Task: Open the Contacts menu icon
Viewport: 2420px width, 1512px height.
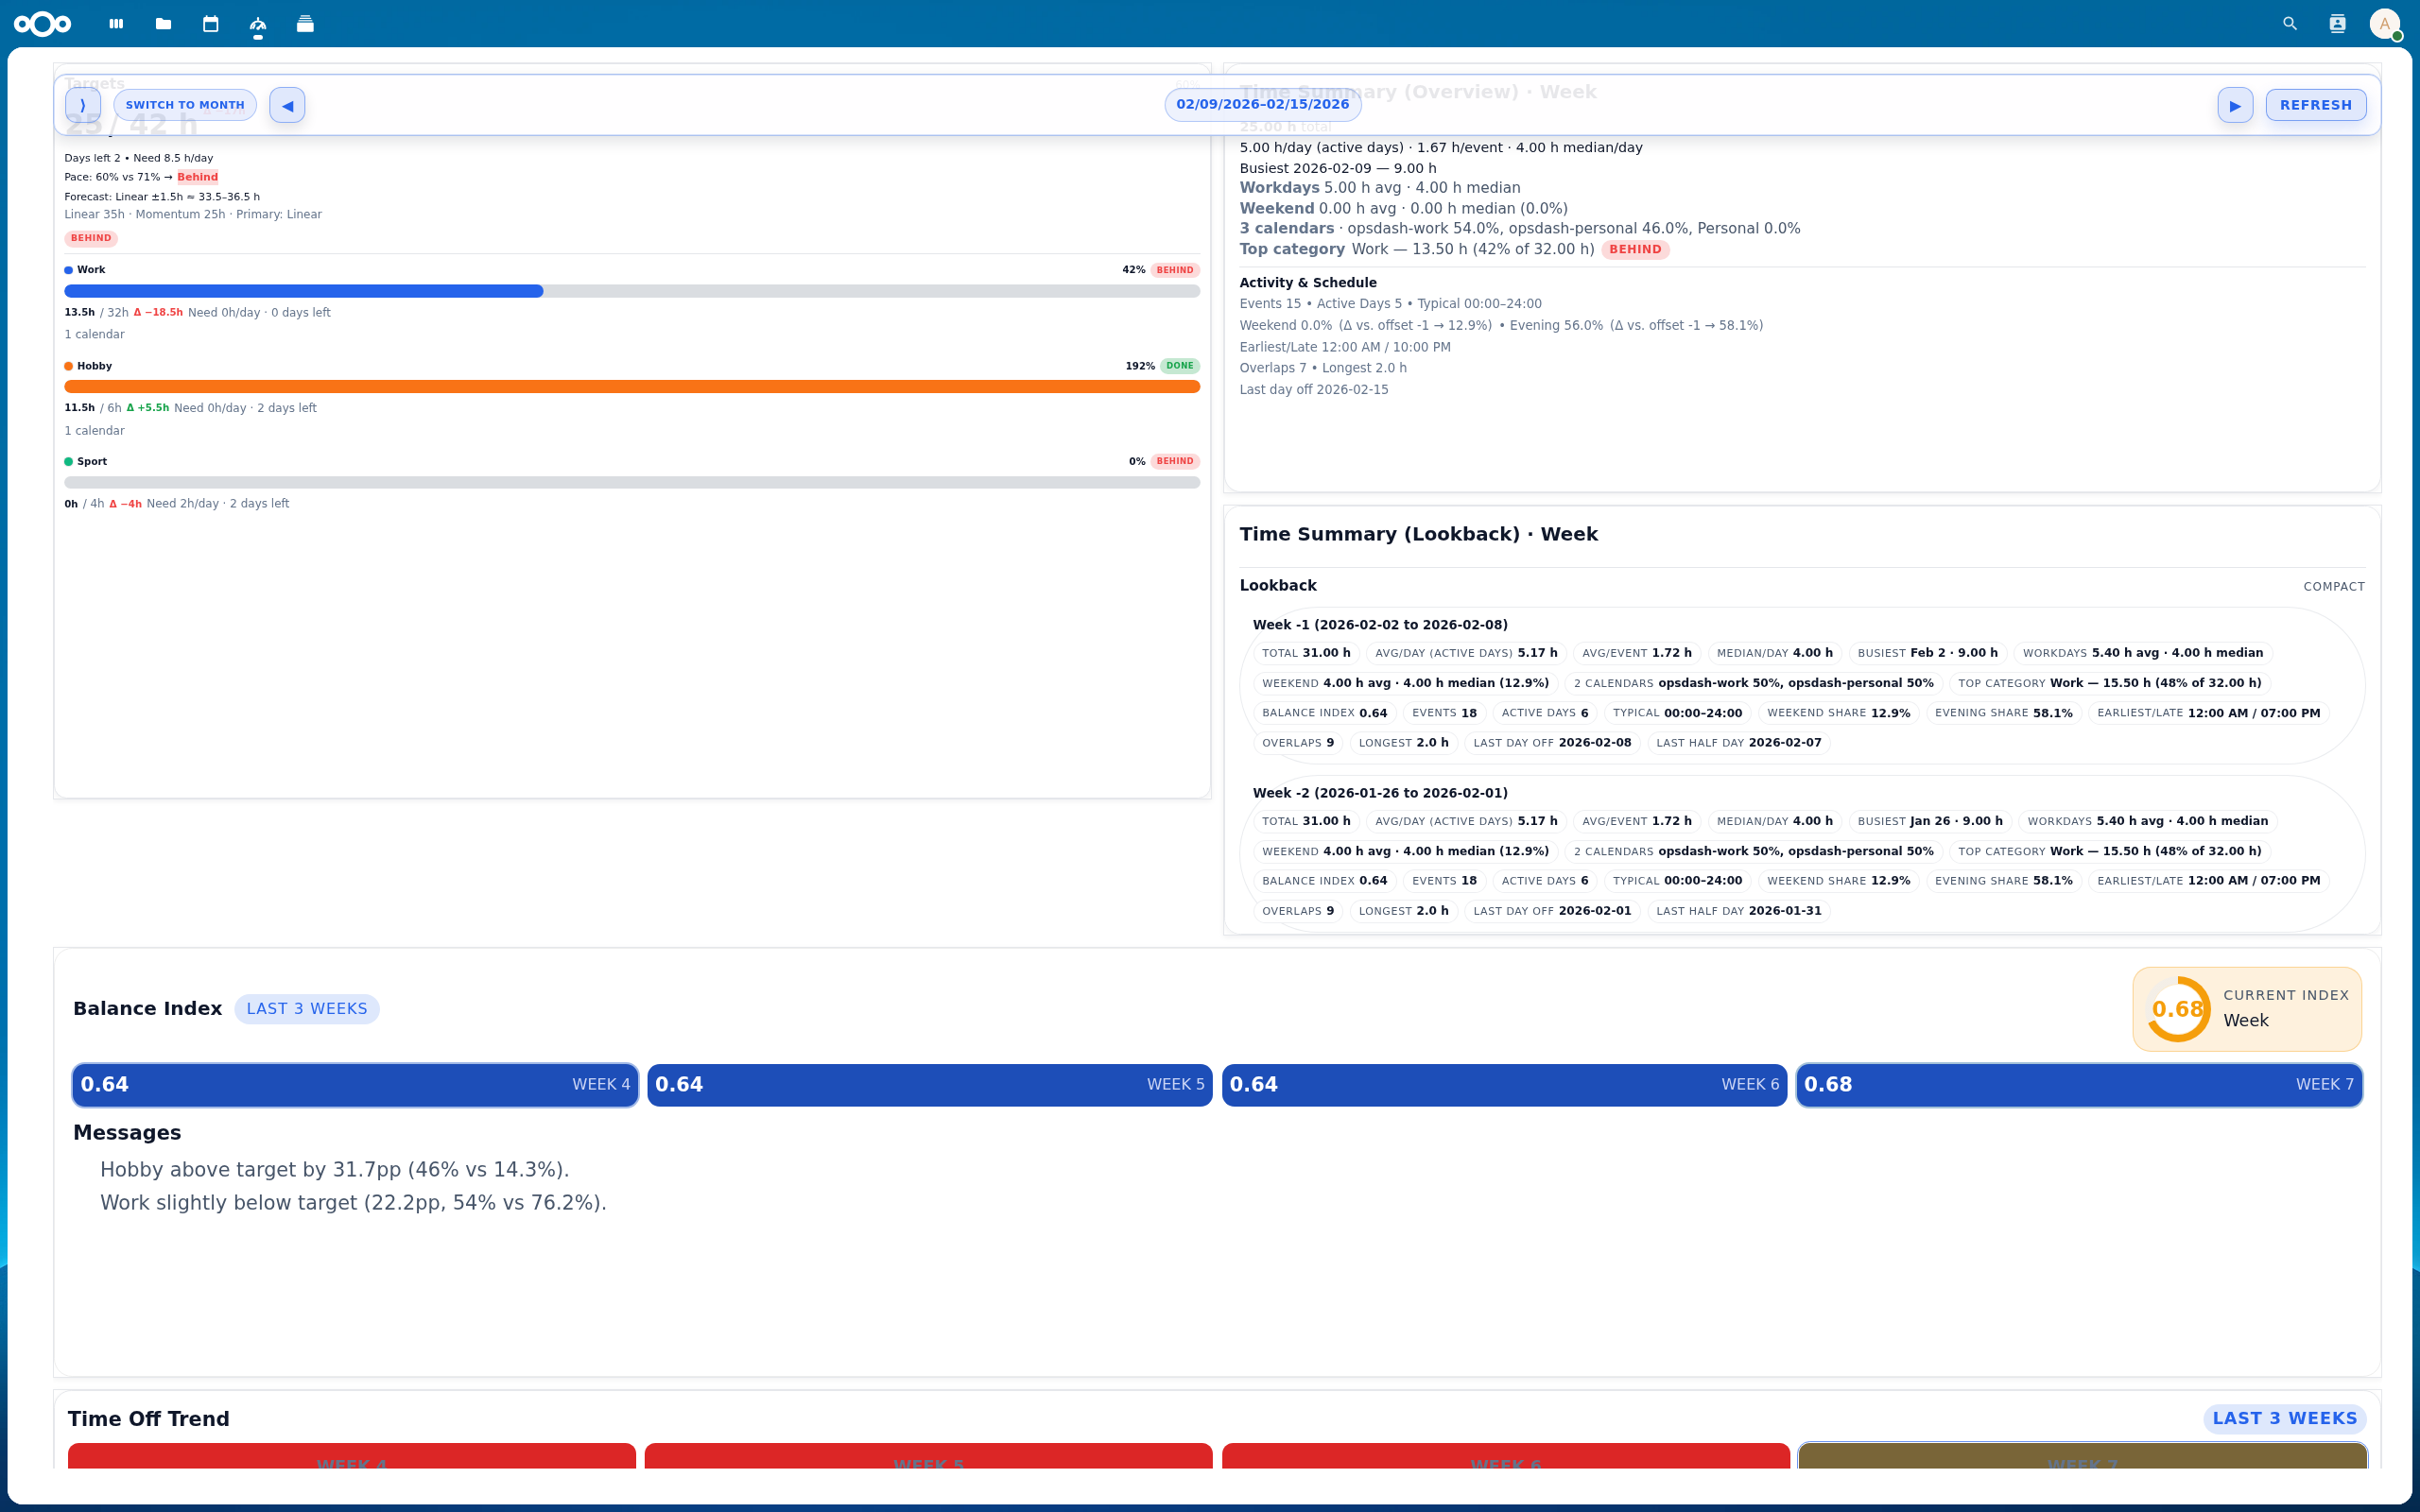Action: (x=2338, y=23)
